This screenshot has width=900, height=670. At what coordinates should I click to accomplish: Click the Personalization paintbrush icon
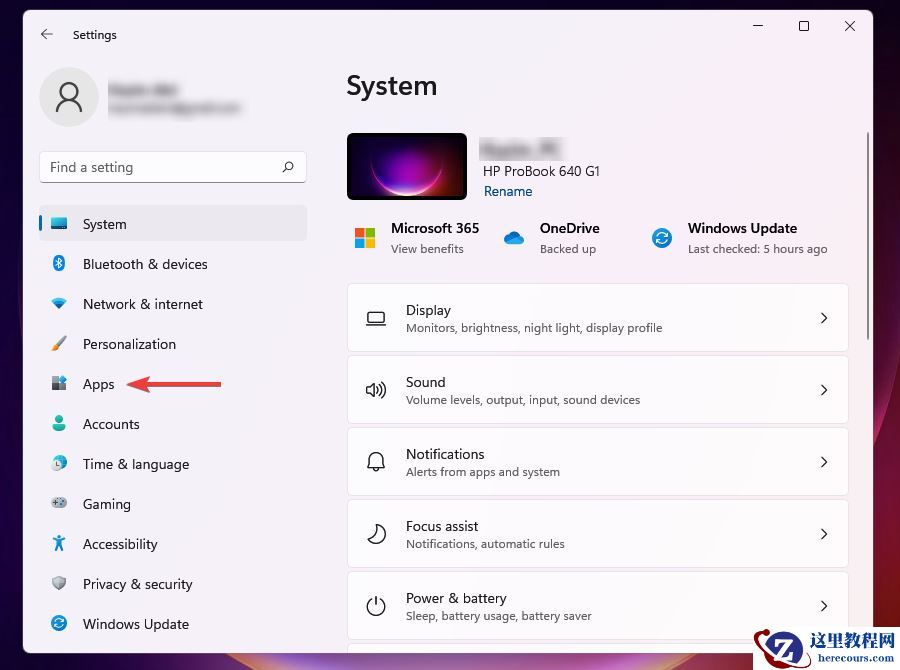pos(59,344)
